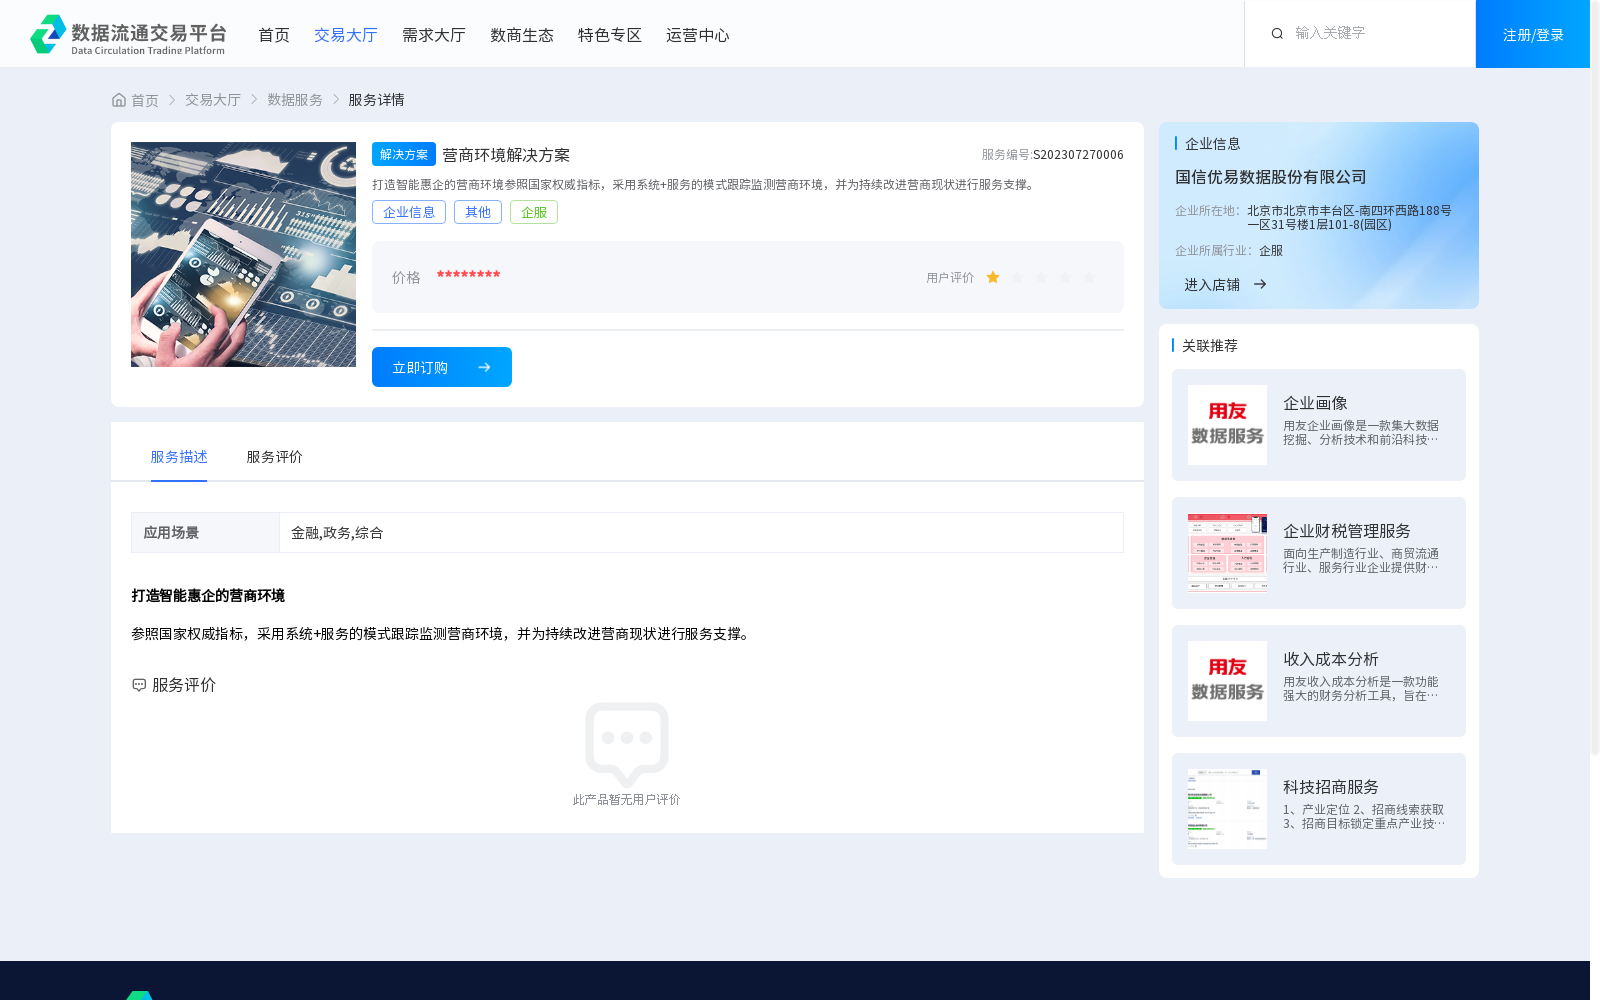Click the 收入成本分析 用友 thumbnail
The width and height of the screenshot is (1600, 1000).
coord(1227,681)
